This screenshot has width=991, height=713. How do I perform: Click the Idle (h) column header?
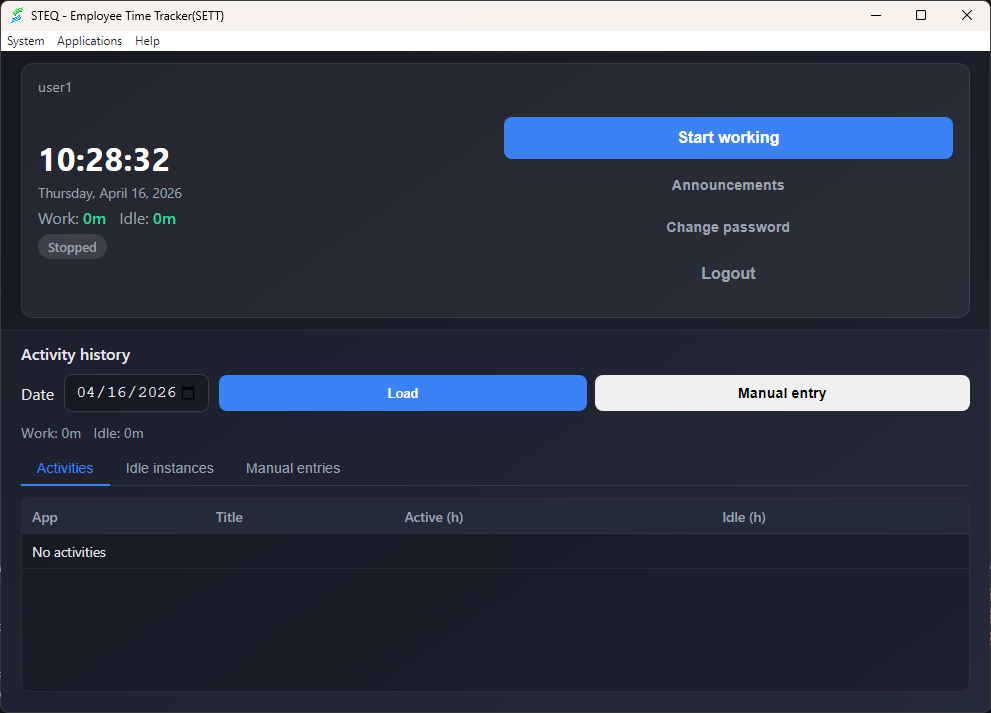[x=744, y=518]
